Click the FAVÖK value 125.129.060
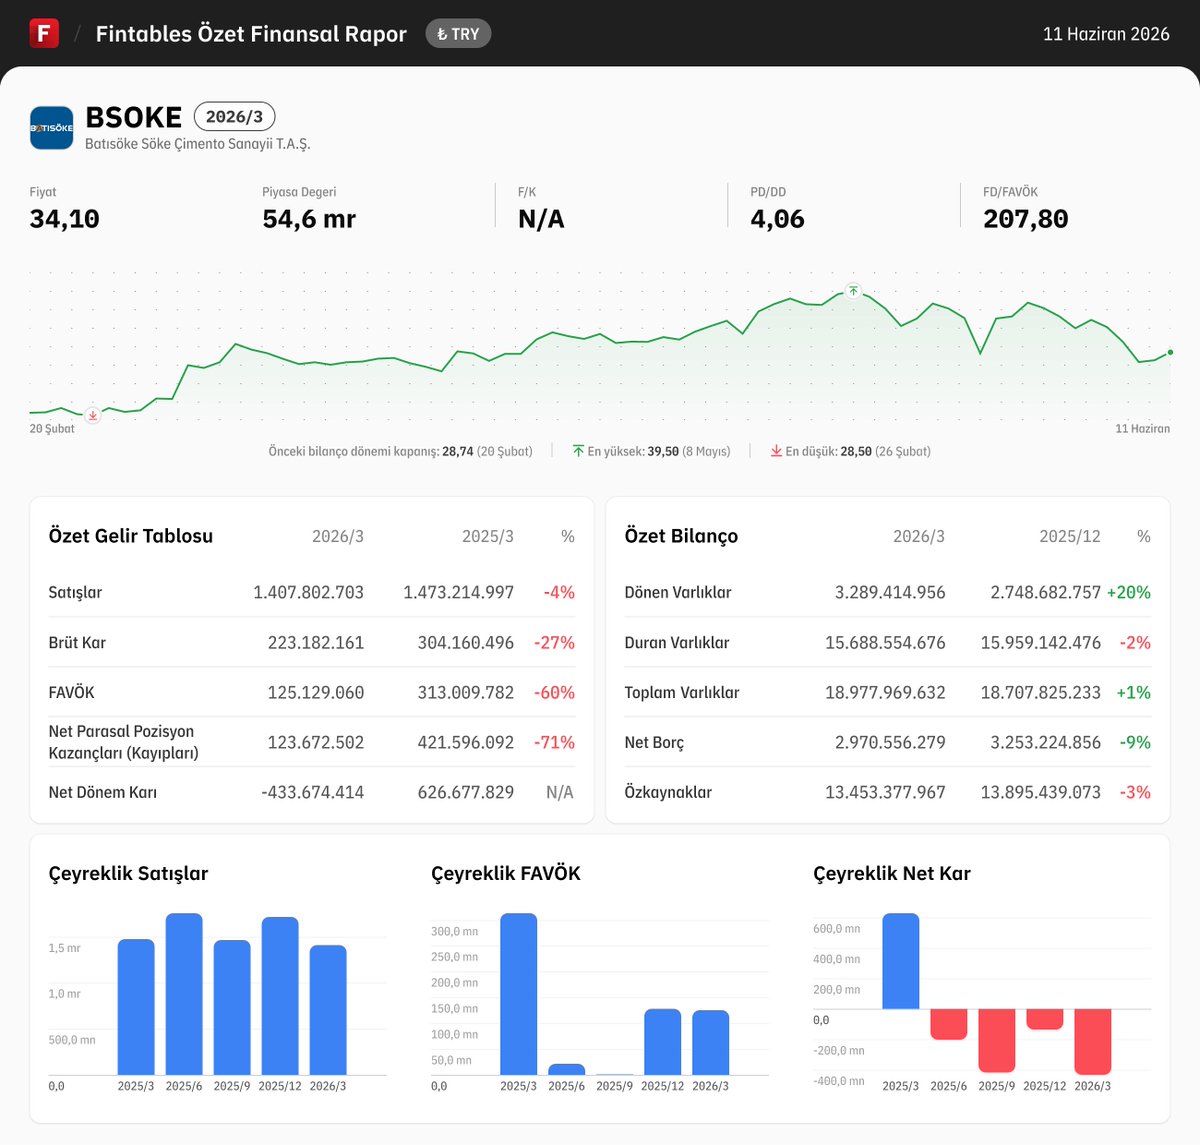 click(x=316, y=692)
